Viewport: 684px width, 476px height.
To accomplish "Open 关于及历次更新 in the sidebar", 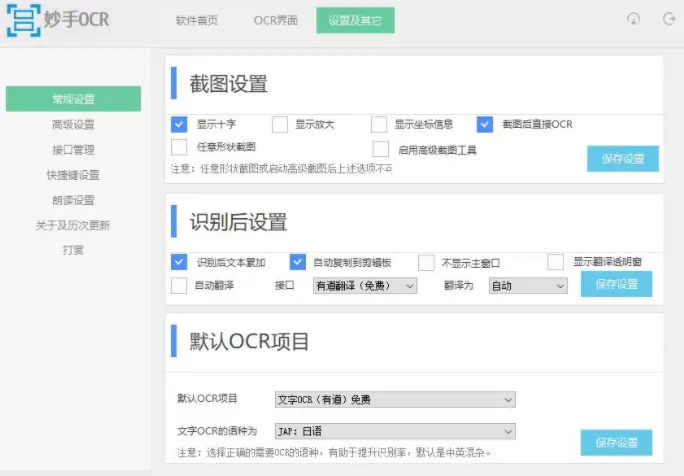I will click(x=73, y=225).
